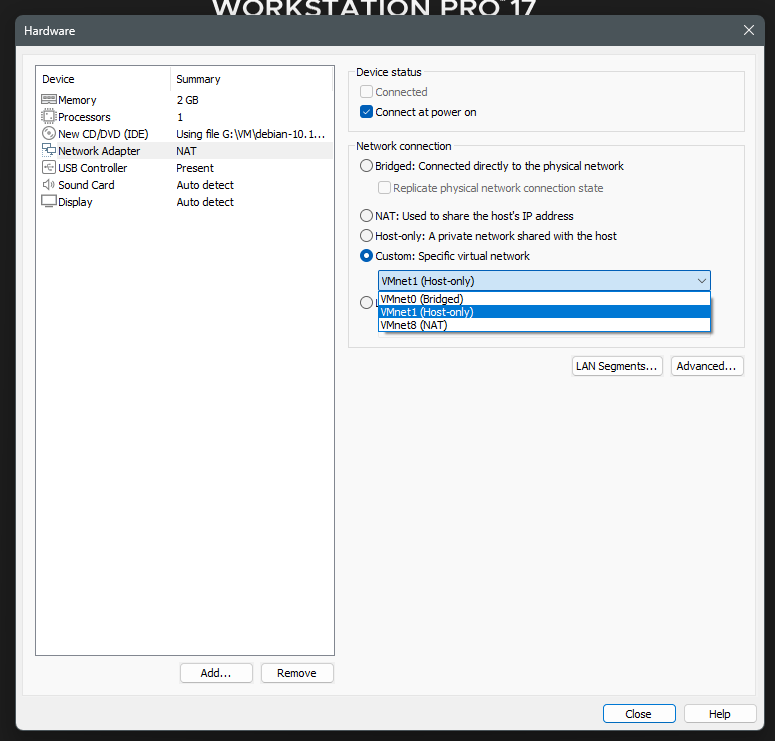The image size is (775, 741).
Task: Click Display's Auto detect summary
Action: pos(205,202)
